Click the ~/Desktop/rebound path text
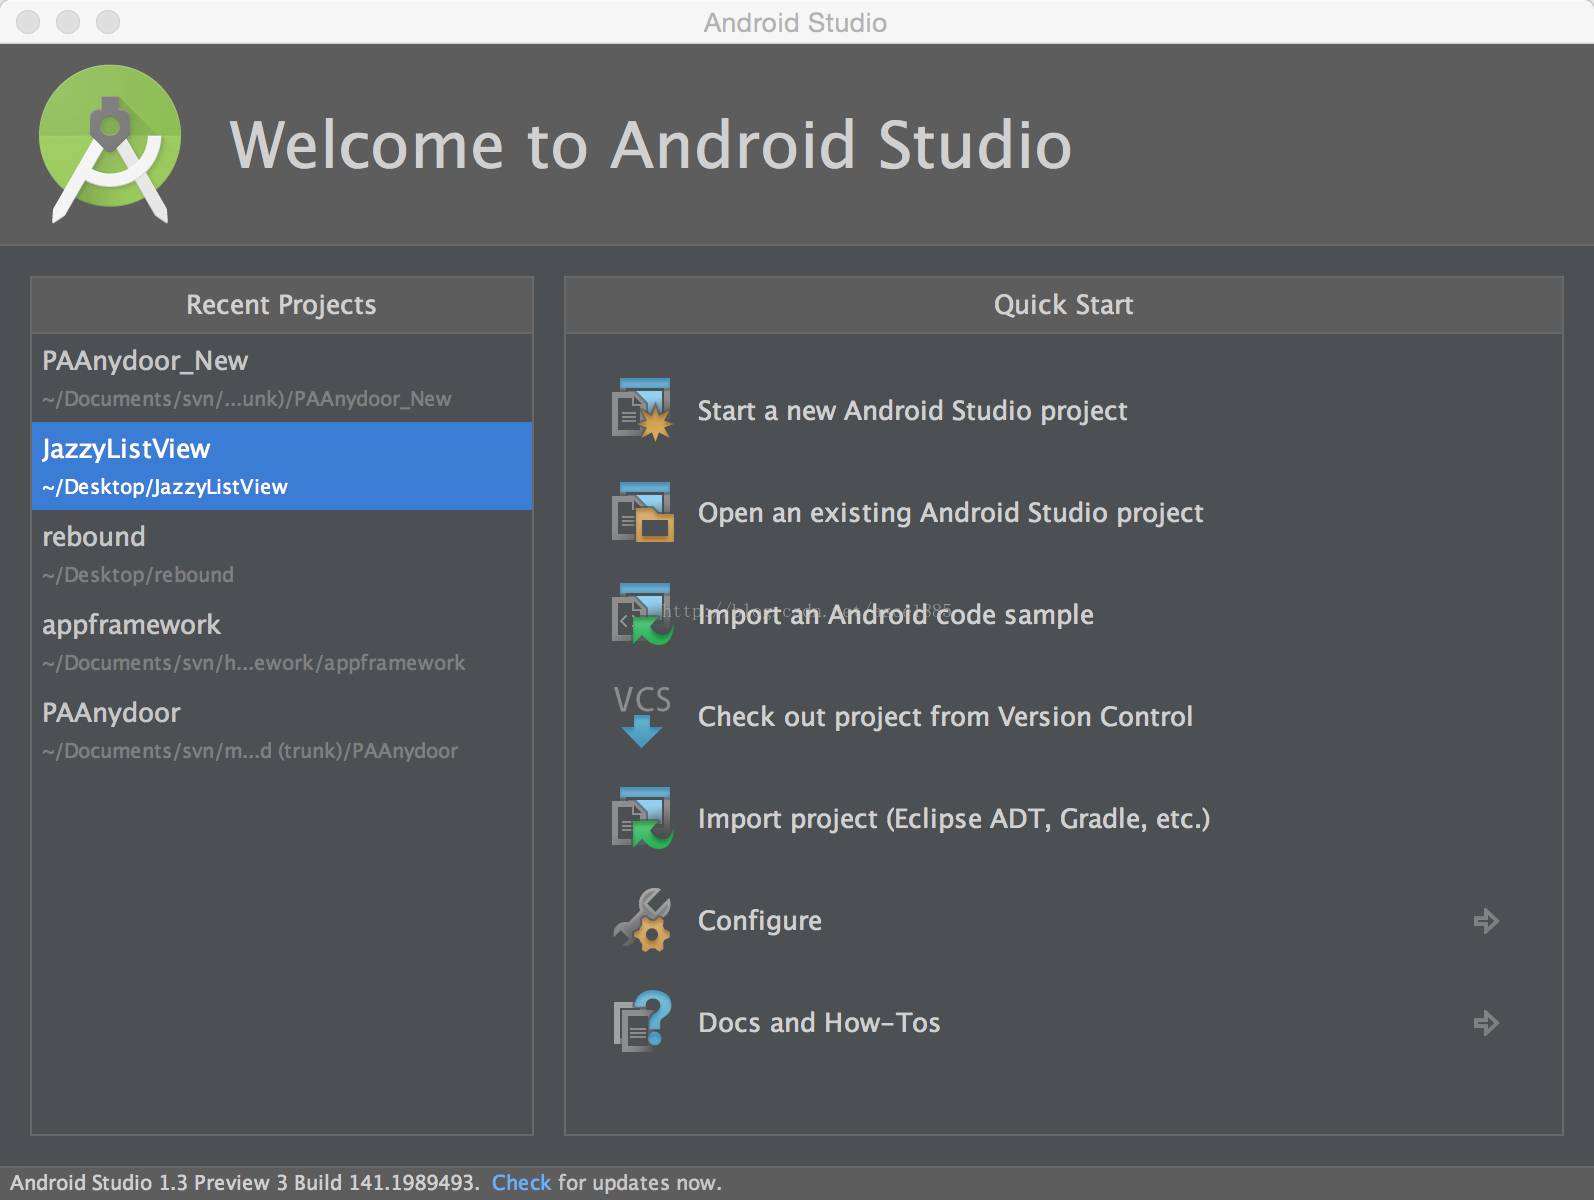 click(x=138, y=575)
